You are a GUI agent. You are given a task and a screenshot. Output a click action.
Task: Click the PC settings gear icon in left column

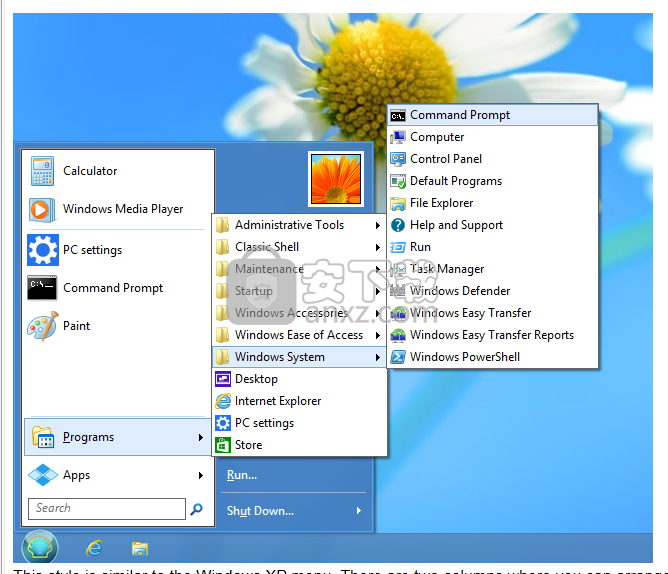43,250
